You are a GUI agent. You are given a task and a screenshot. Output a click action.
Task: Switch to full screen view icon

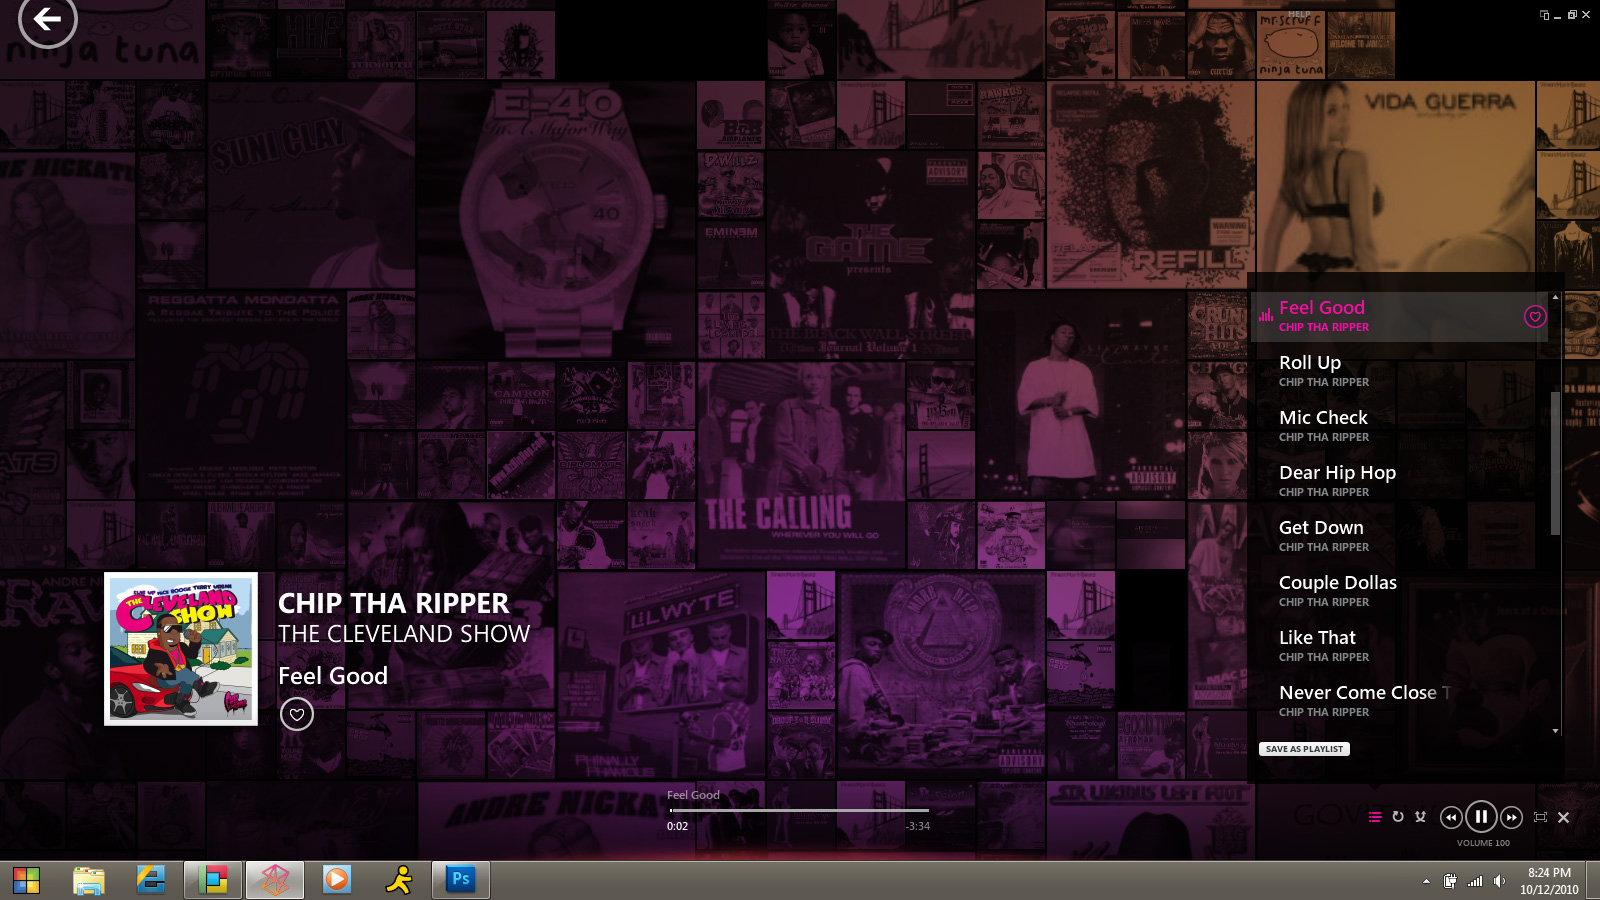1540,817
